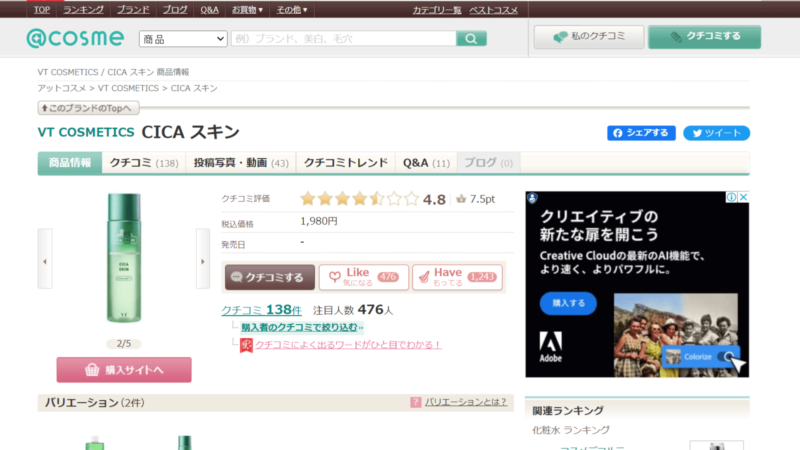Open Q&A in the top navigation
The image size is (800, 450).
[209, 10]
